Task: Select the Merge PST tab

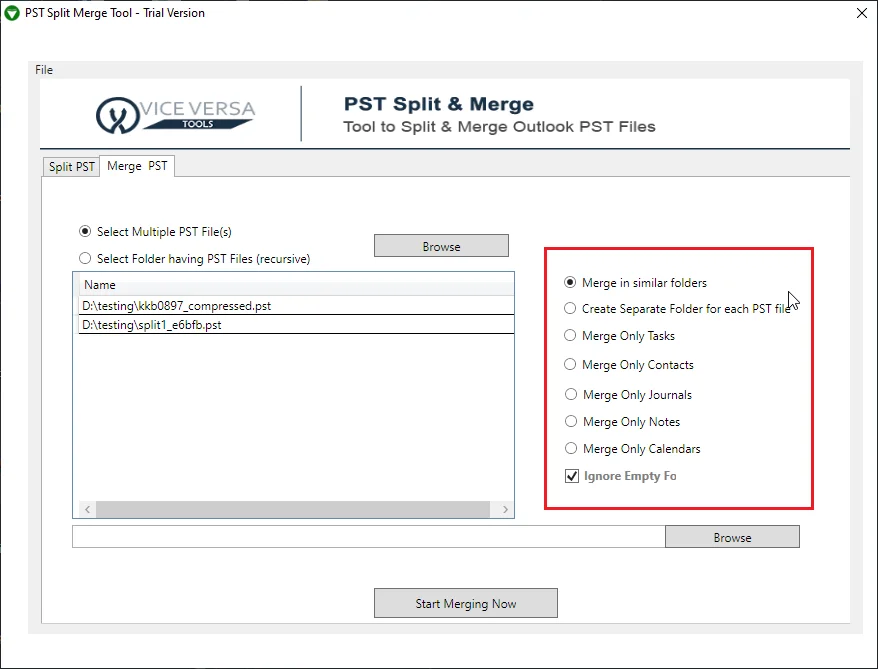Action: 137,166
